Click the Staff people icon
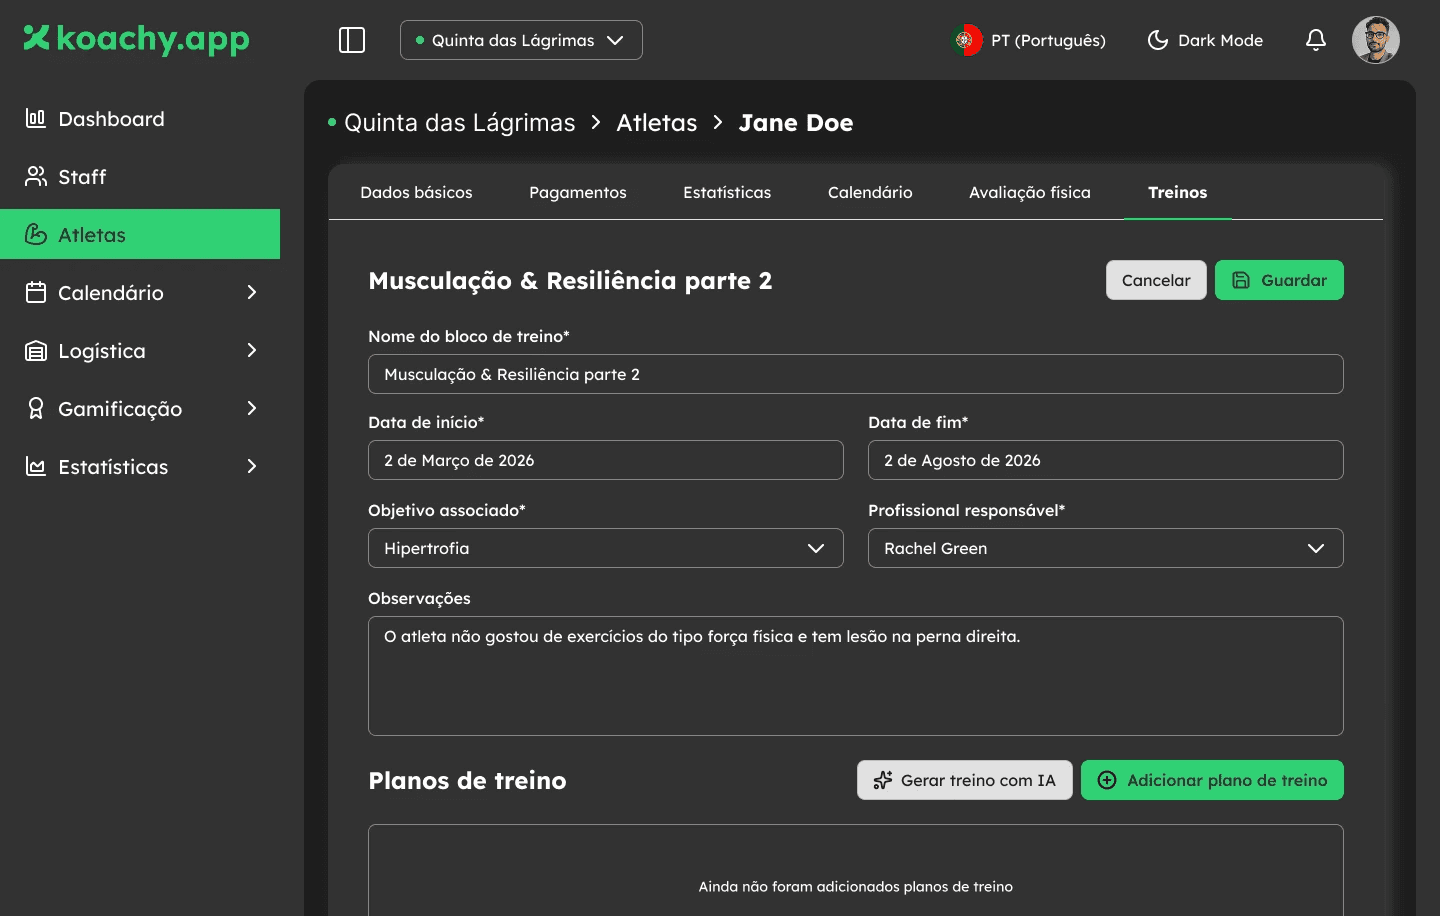Image resolution: width=1440 pixels, height=916 pixels. point(36,177)
